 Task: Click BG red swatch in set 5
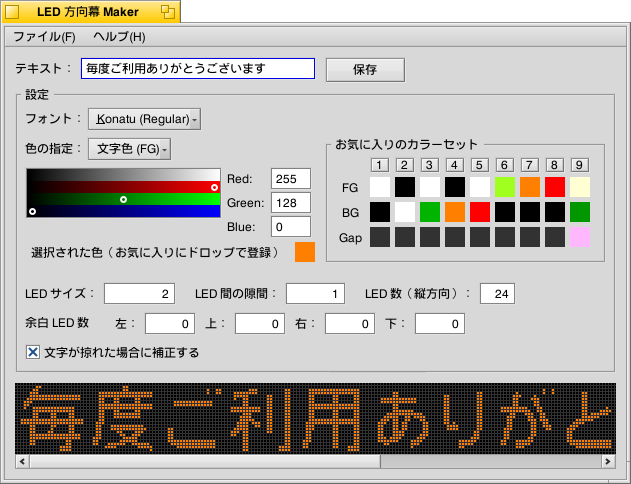pos(480,212)
